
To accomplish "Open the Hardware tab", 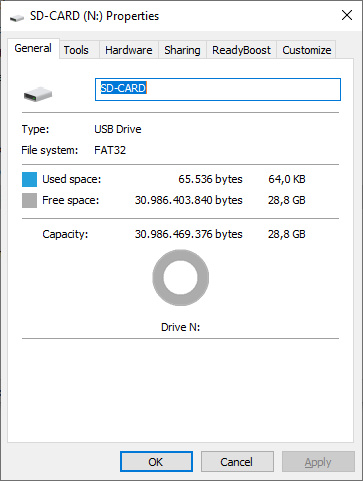I will [x=129, y=50].
